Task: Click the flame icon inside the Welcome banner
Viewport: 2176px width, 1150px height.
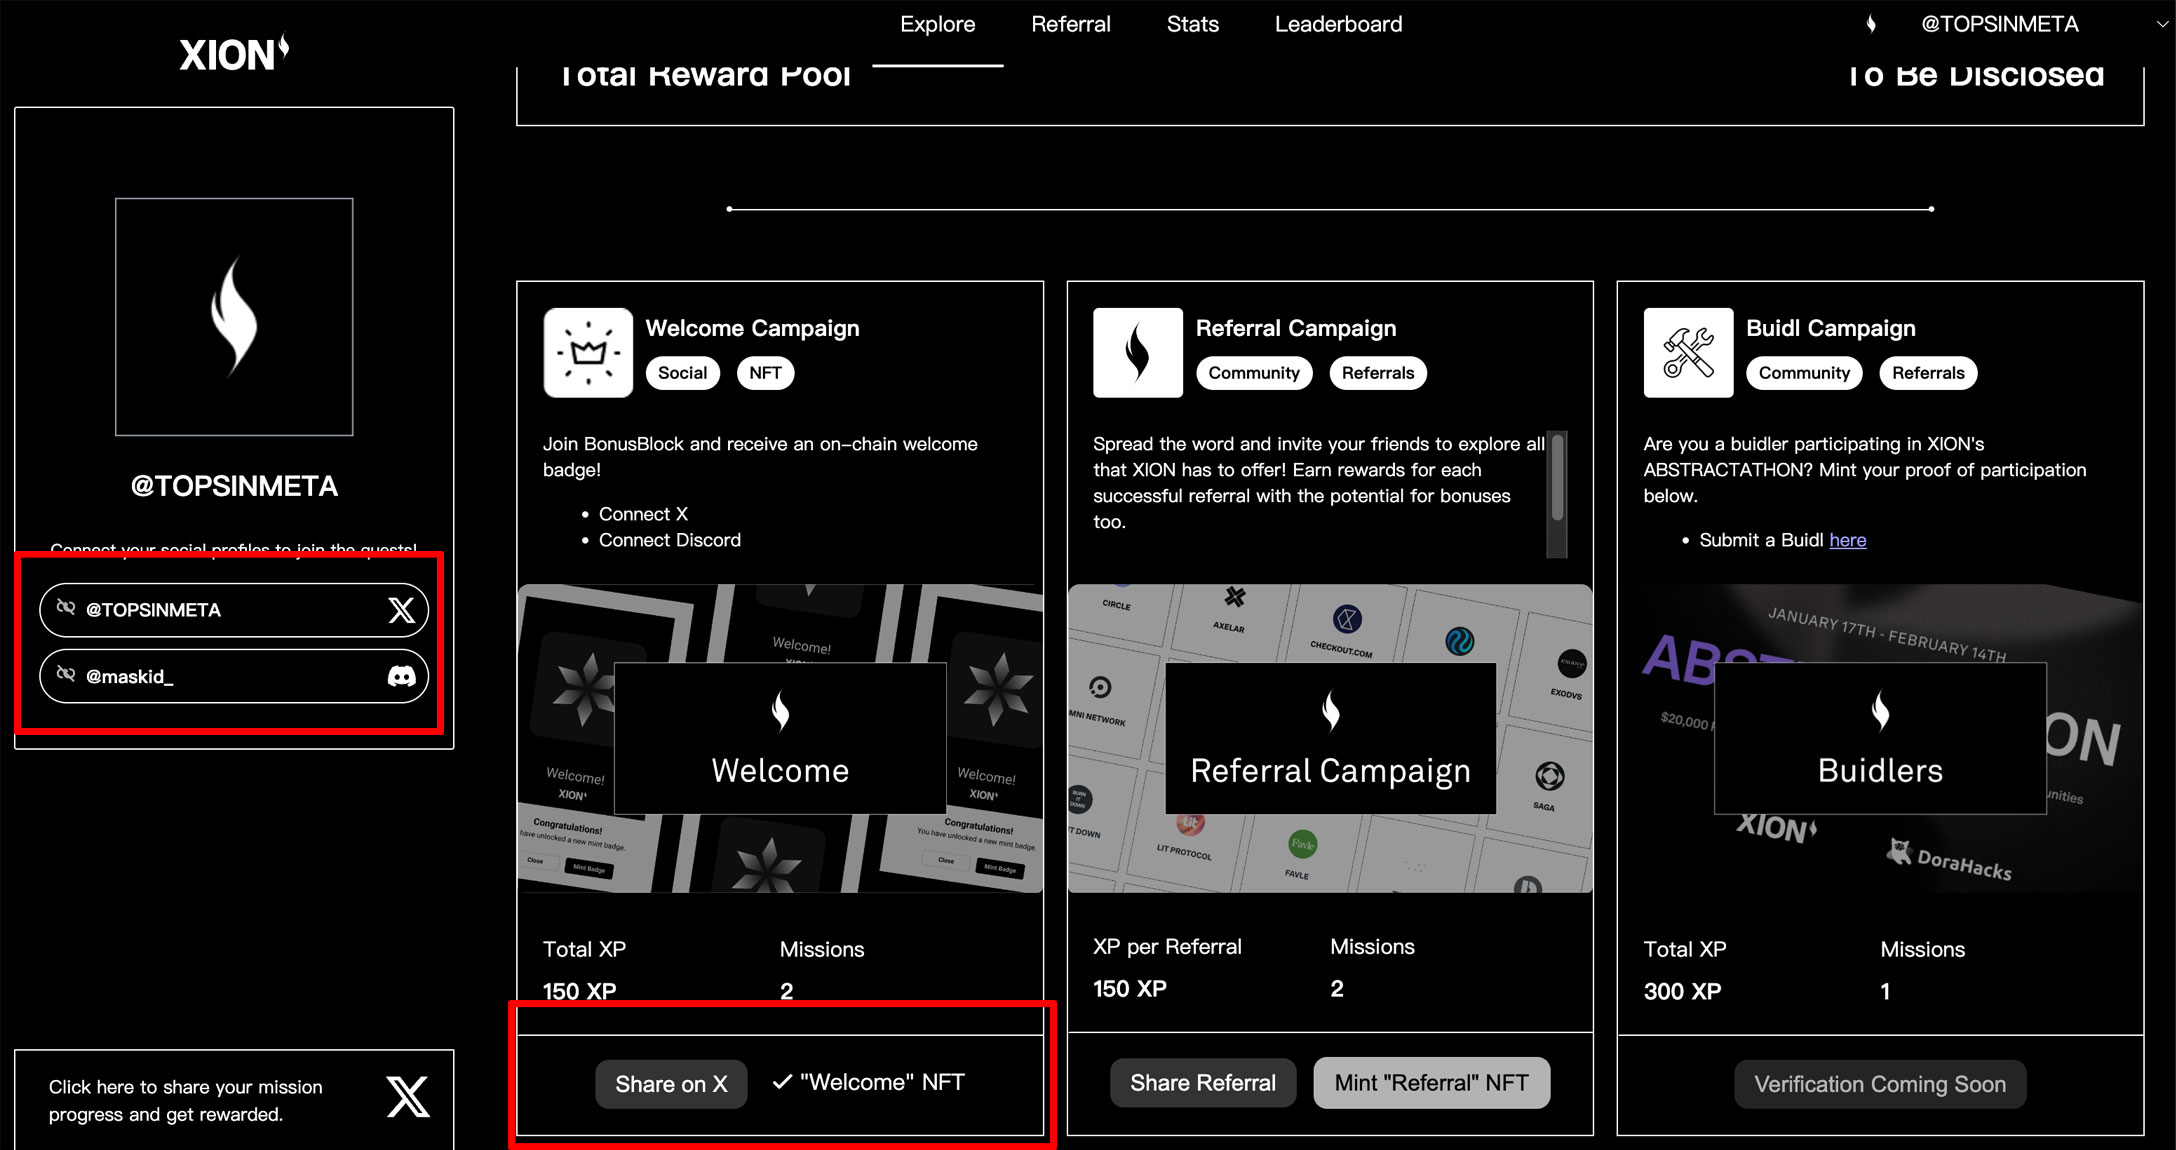Action: pos(780,712)
